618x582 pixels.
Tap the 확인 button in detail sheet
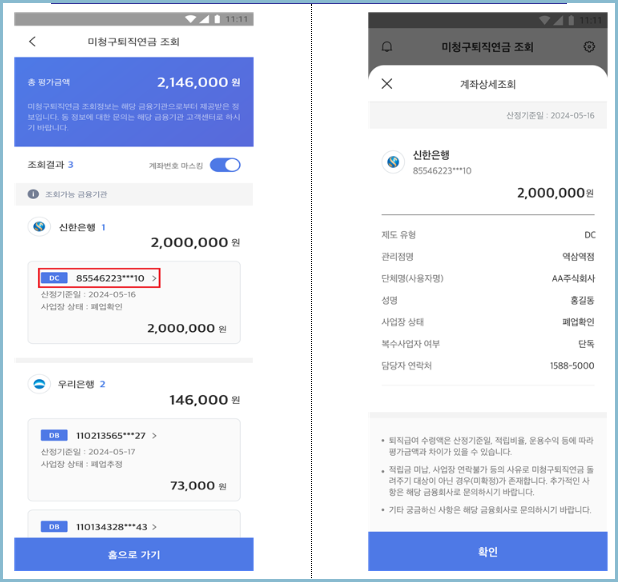[488, 551]
